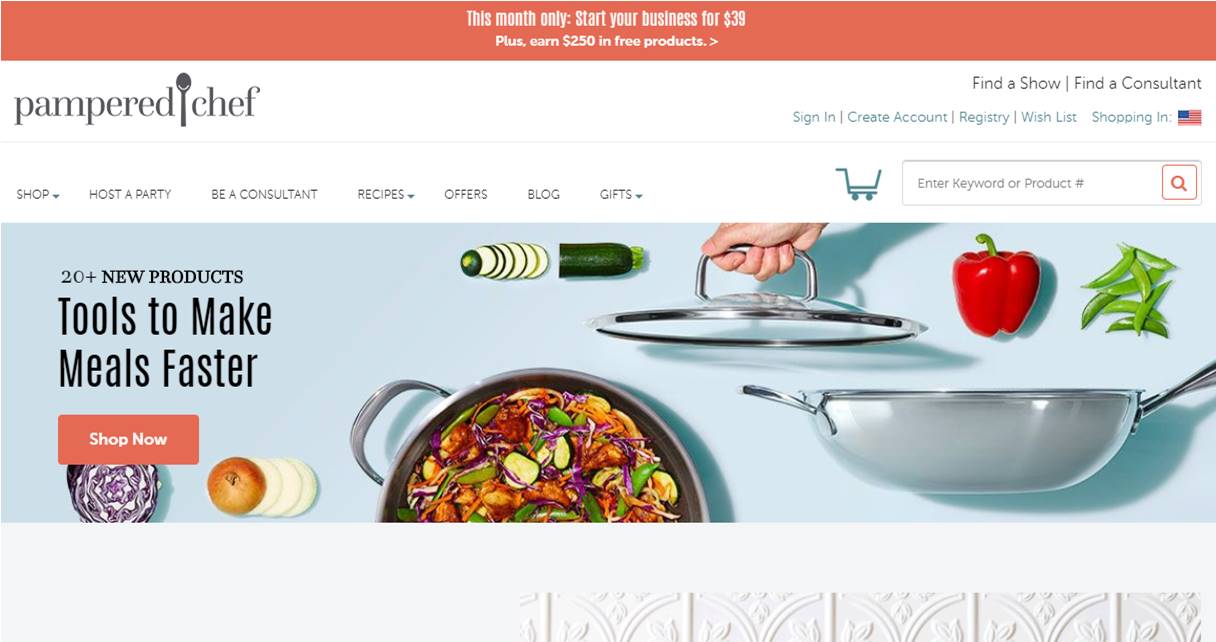Click the Pampered Chef logo
Screen dimensions: 1216x642
pos(137,102)
